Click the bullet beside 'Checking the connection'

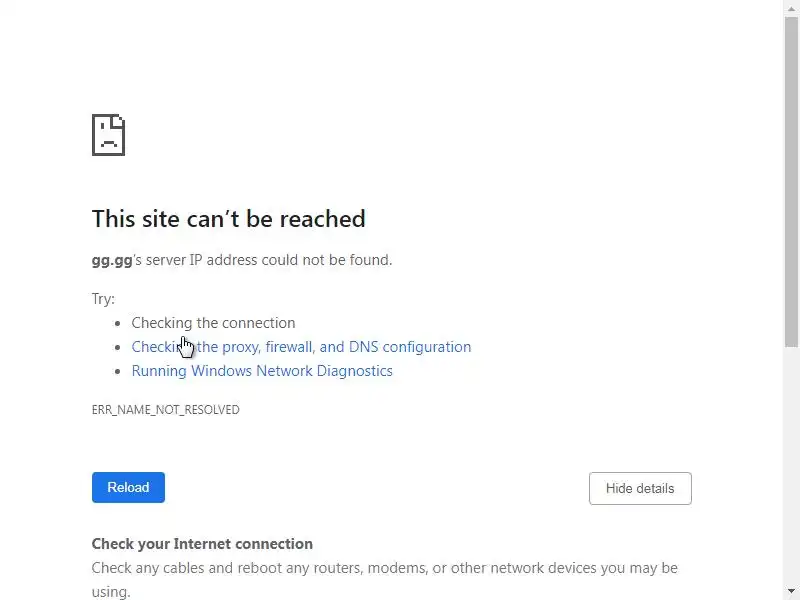point(118,323)
